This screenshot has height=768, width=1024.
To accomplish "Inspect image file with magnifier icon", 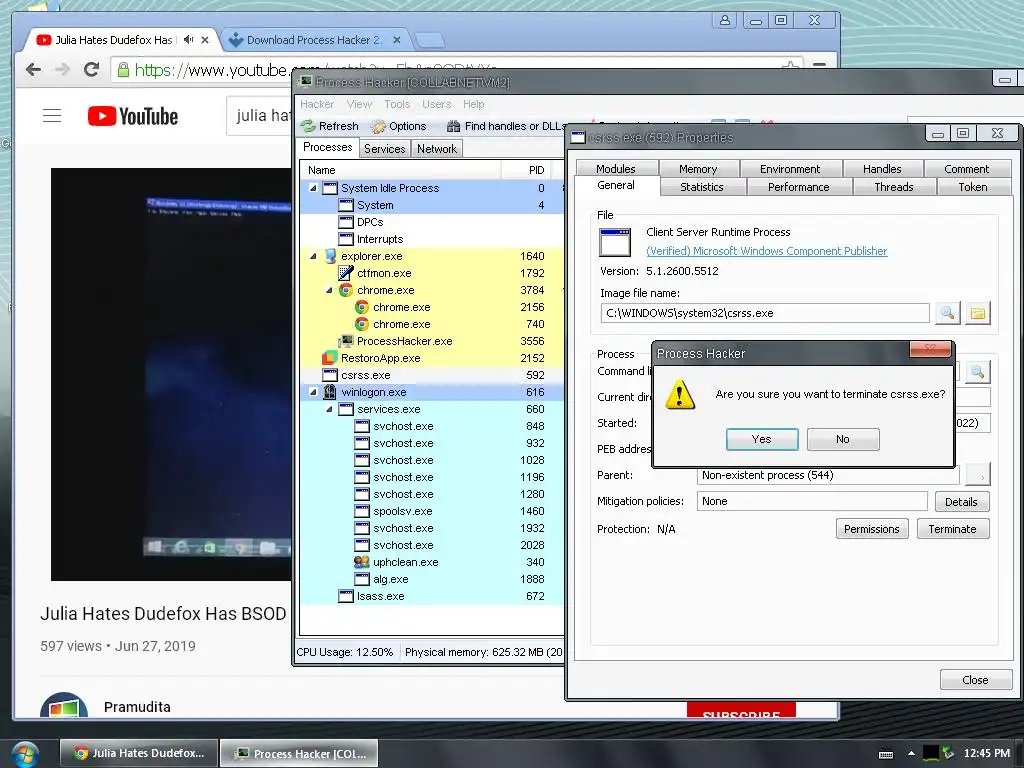I will [x=948, y=313].
